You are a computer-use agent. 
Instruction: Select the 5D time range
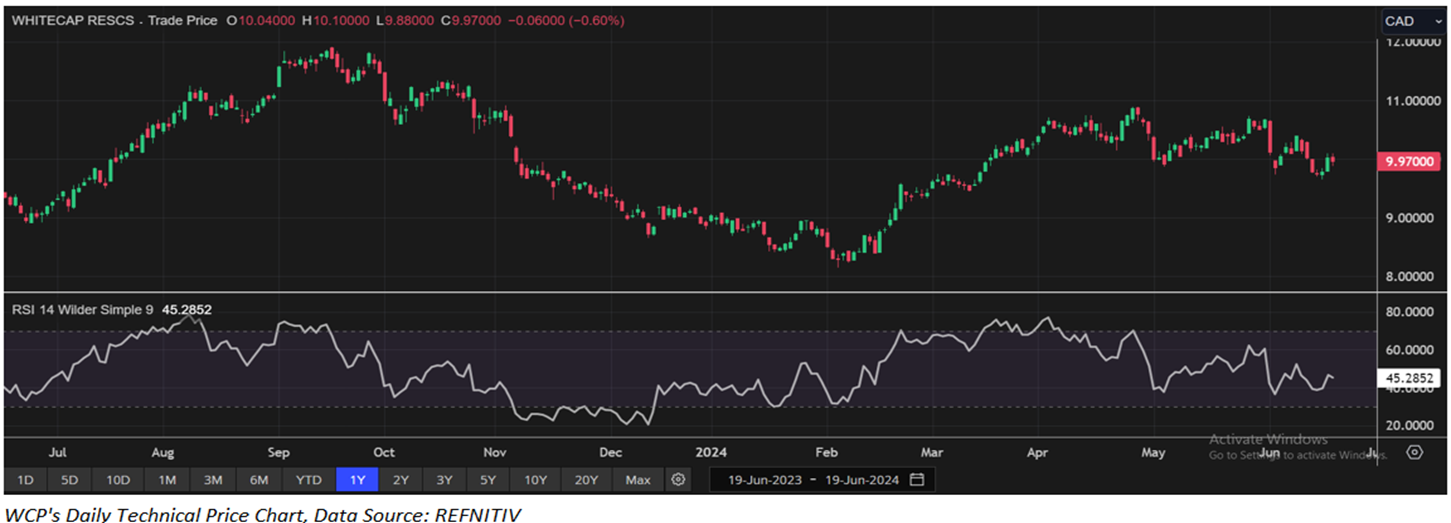(x=69, y=480)
